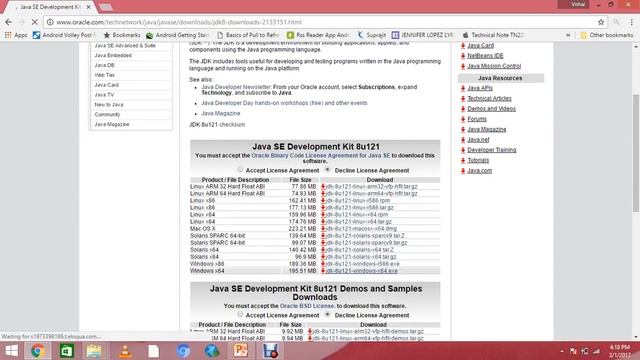Open VLC media player from the taskbar
This screenshot has height=360, width=640.
point(125,351)
